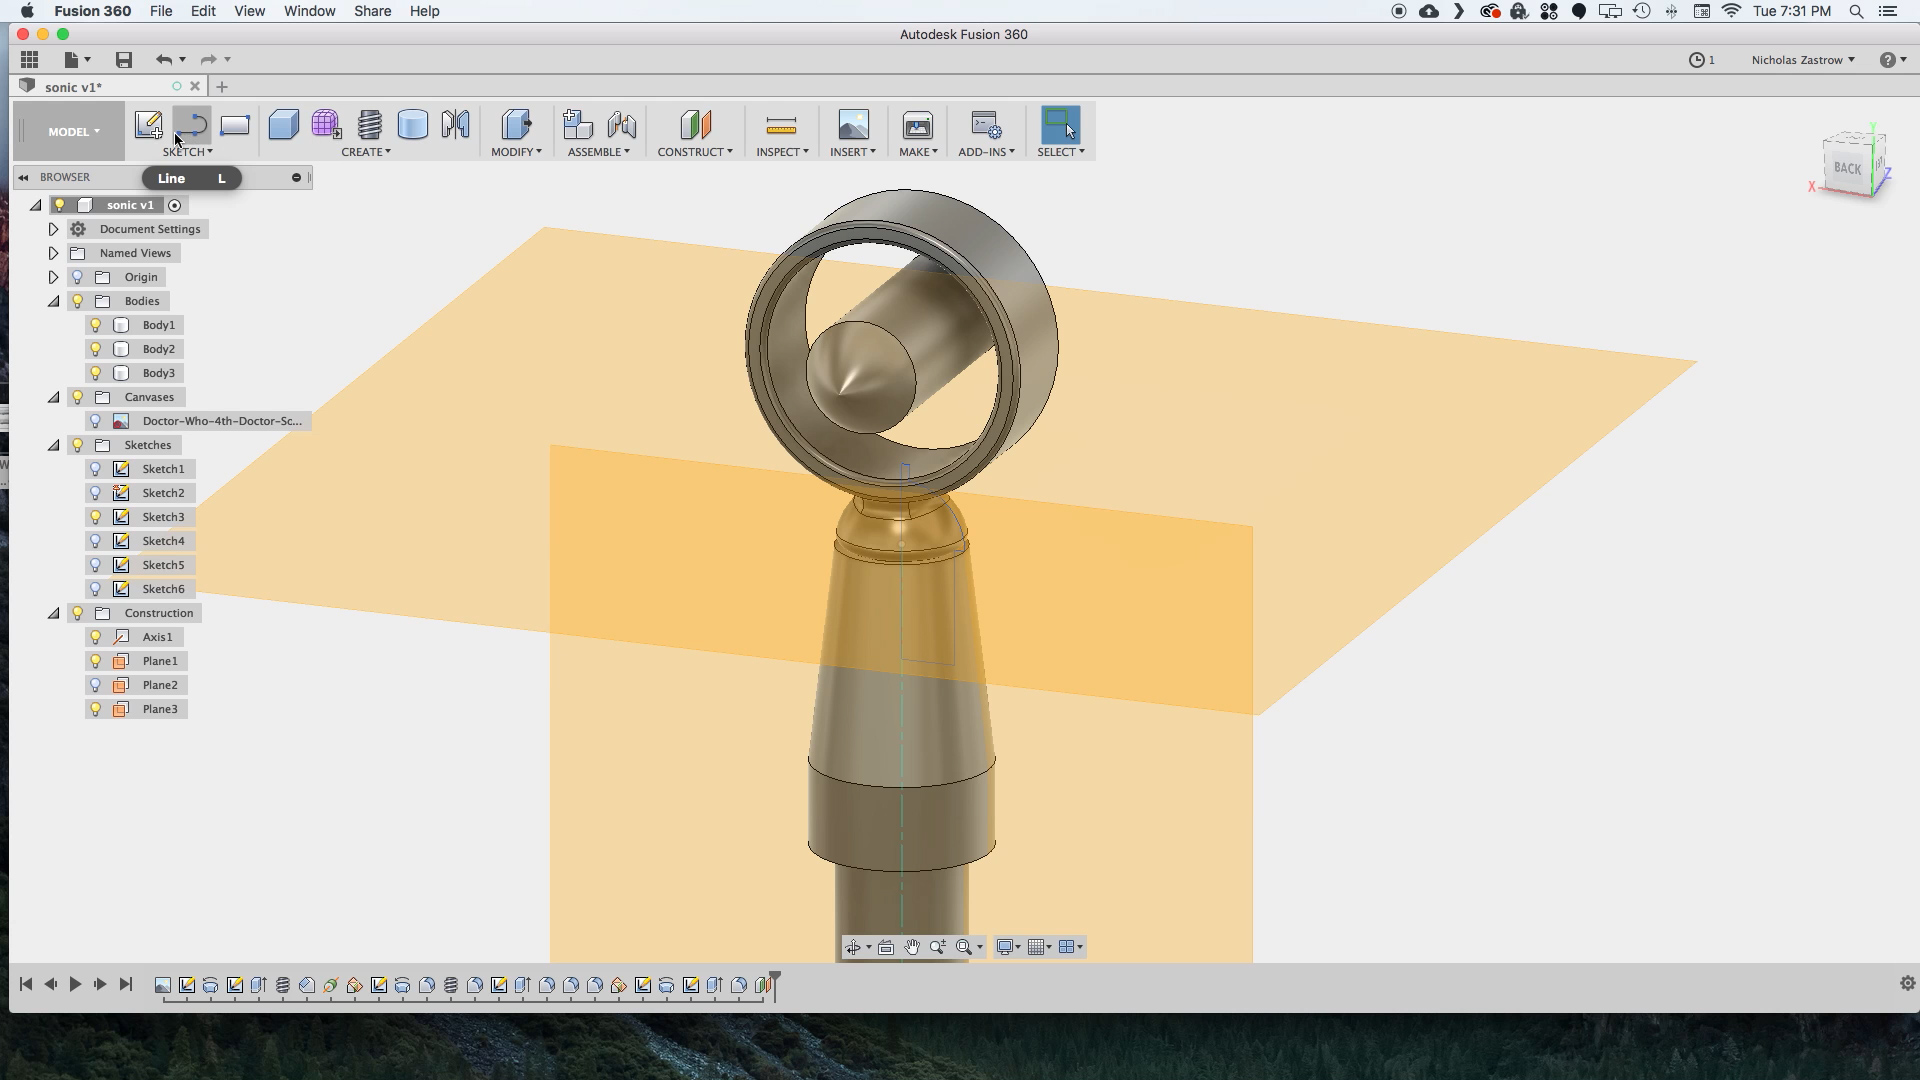
Task: Show Sketch4 using its light bulb
Action: (96, 541)
